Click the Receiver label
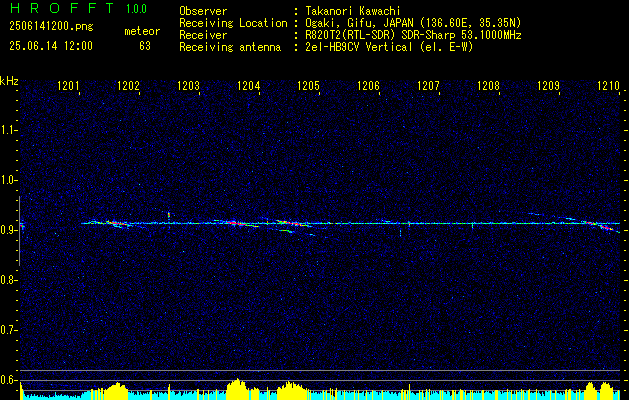Screen dimensions: 629x400 [203, 35]
